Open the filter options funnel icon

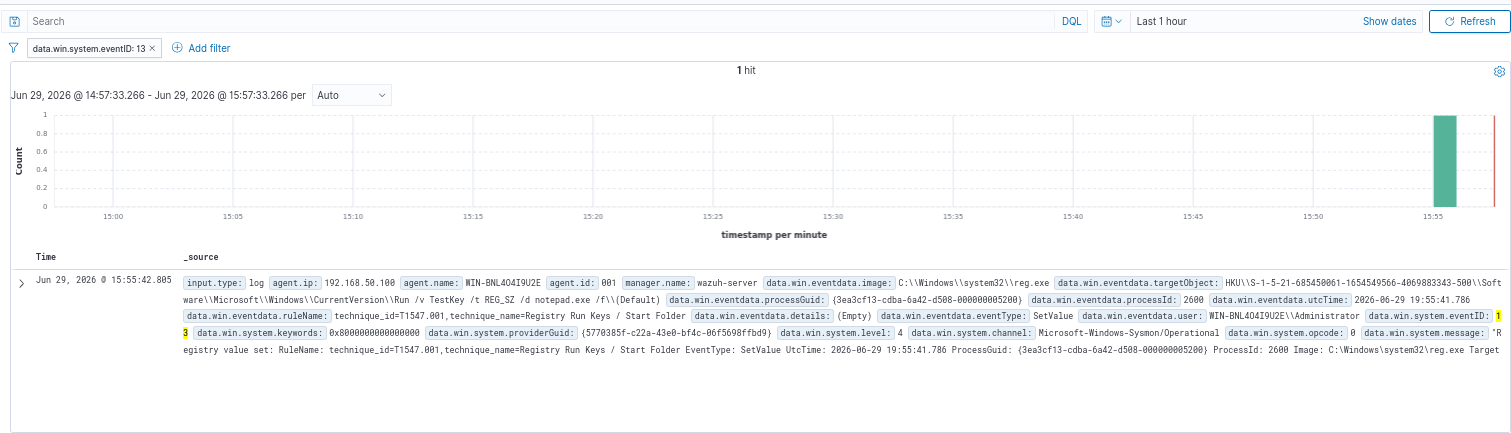[x=14, y=47]
